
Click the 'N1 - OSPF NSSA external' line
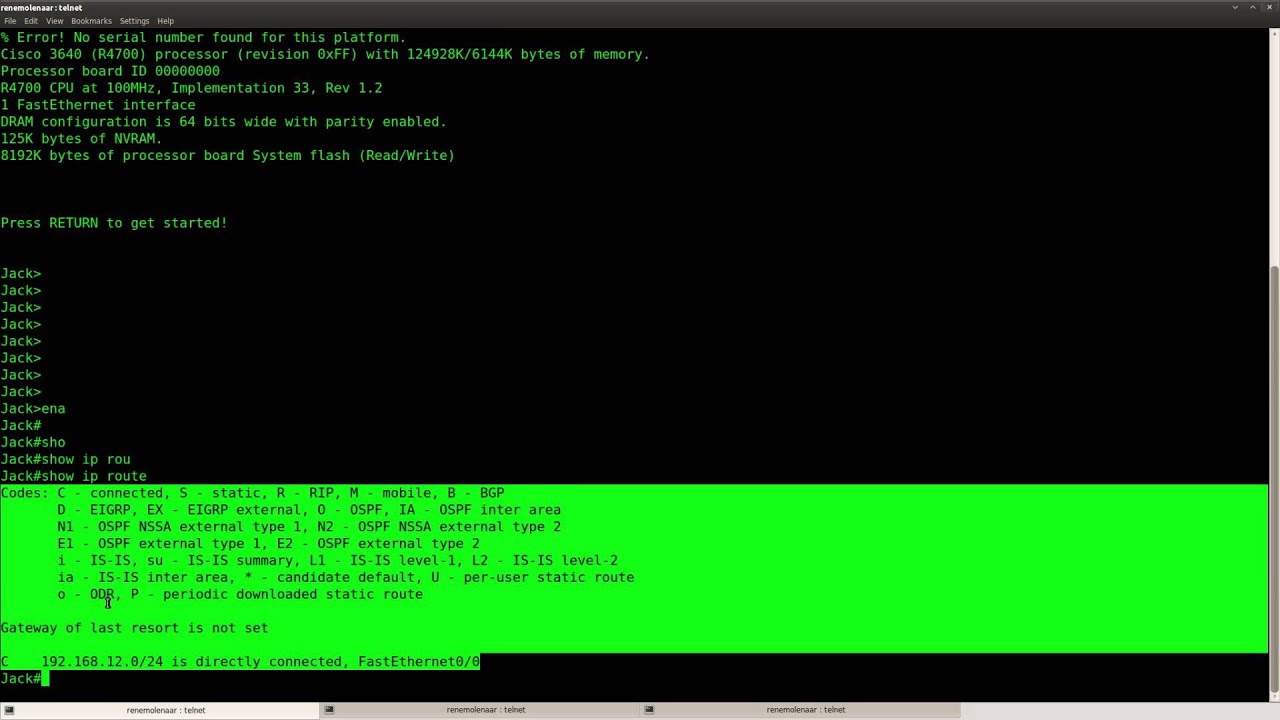pos(309,527)
